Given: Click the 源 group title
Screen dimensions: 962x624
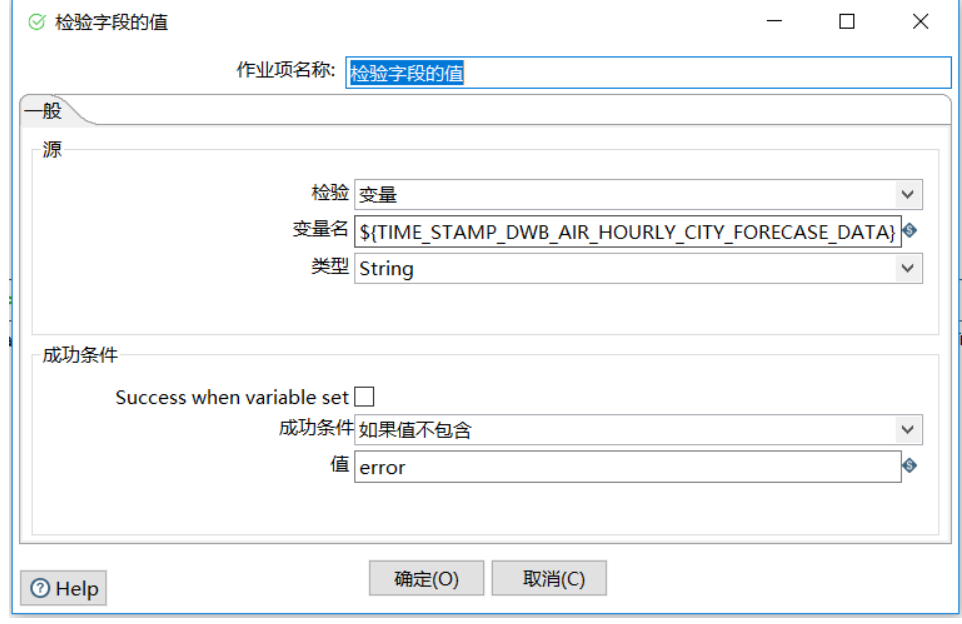Looking at the screenshot, I should pyautogui.click(x=52, y=149).
